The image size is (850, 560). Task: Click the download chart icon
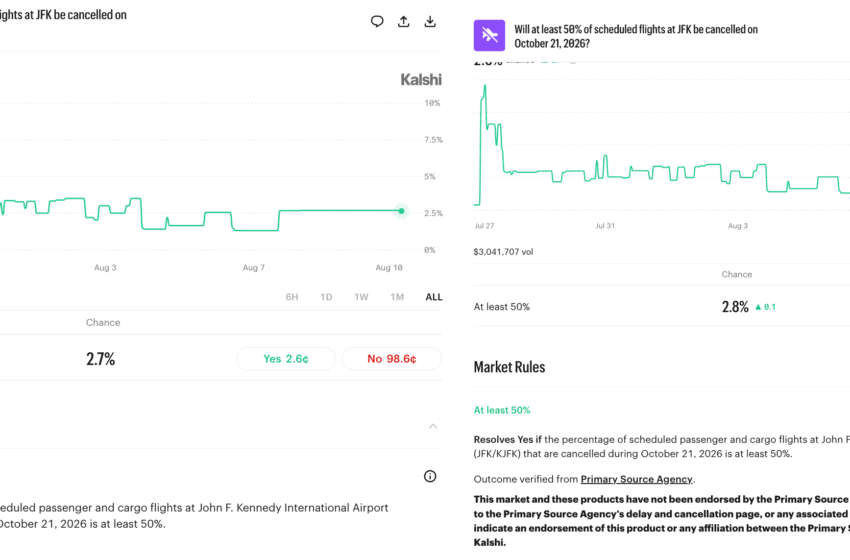[x=430, y=21]
